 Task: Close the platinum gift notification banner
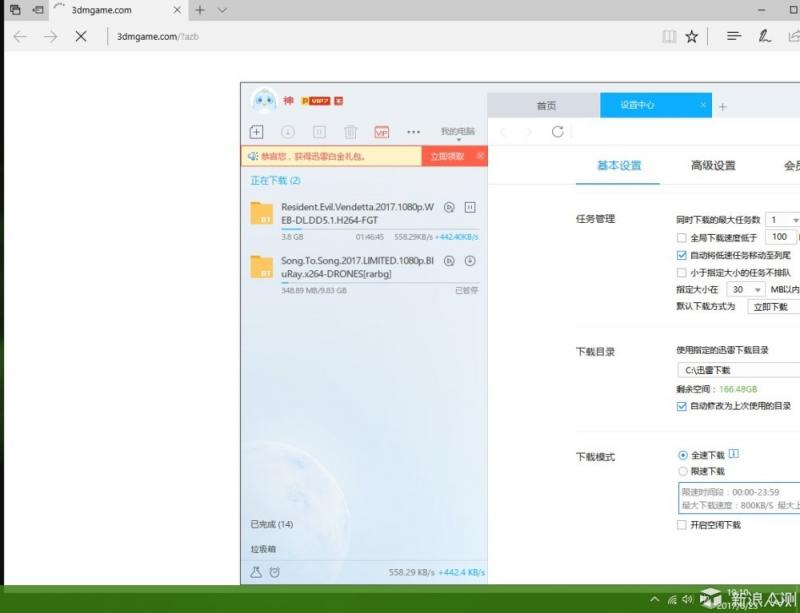[480, 156]
